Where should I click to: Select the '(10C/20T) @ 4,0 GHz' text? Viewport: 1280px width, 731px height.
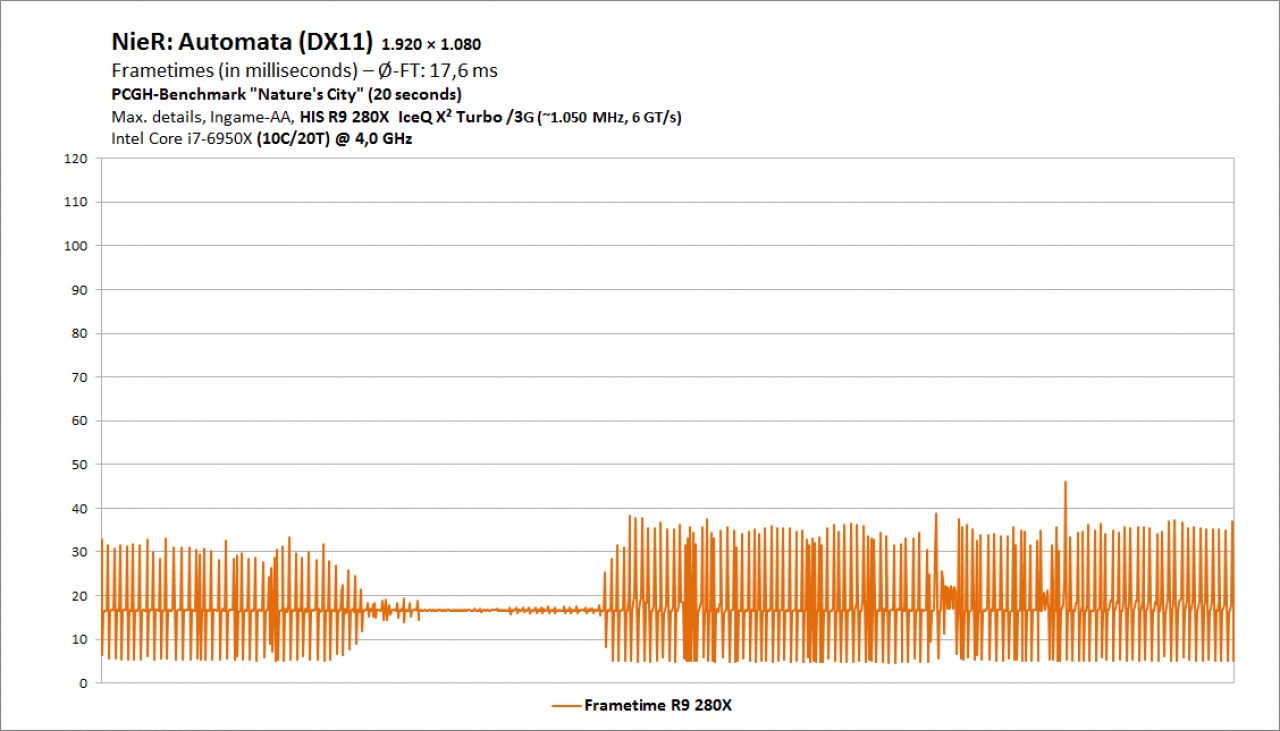tap(334, 139)
